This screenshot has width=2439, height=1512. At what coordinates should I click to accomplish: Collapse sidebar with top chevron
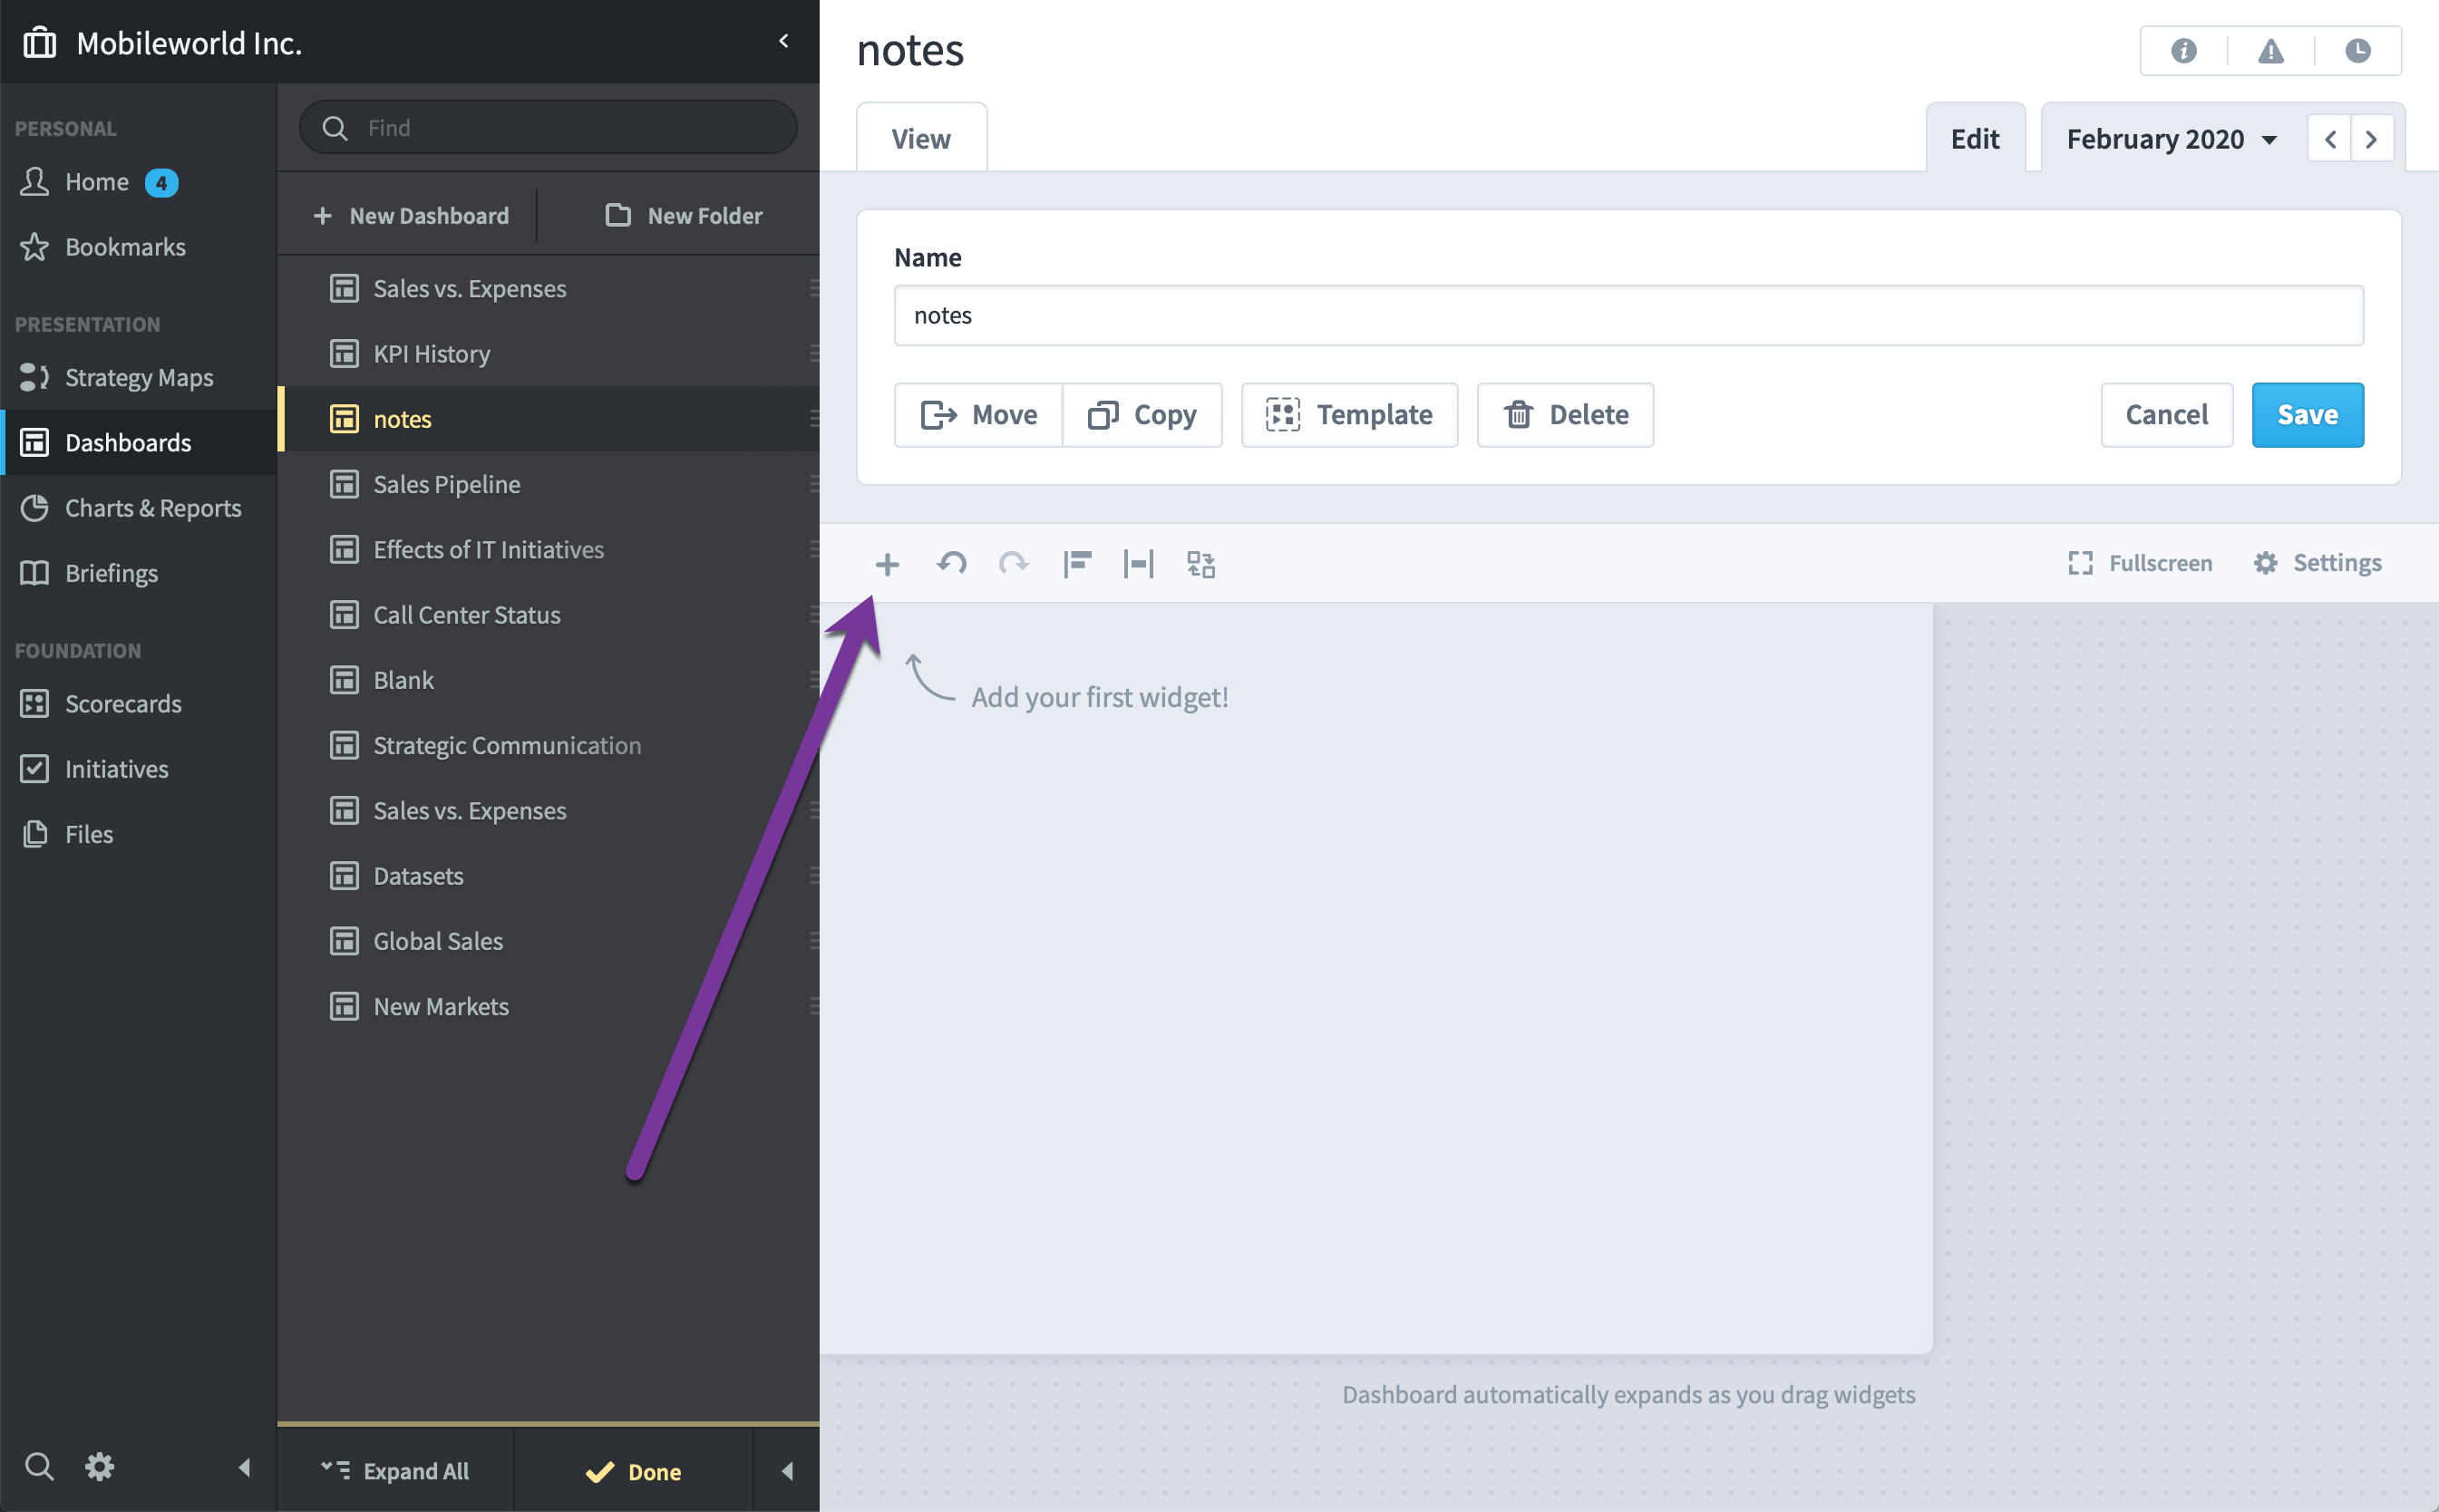coord(784,41)
